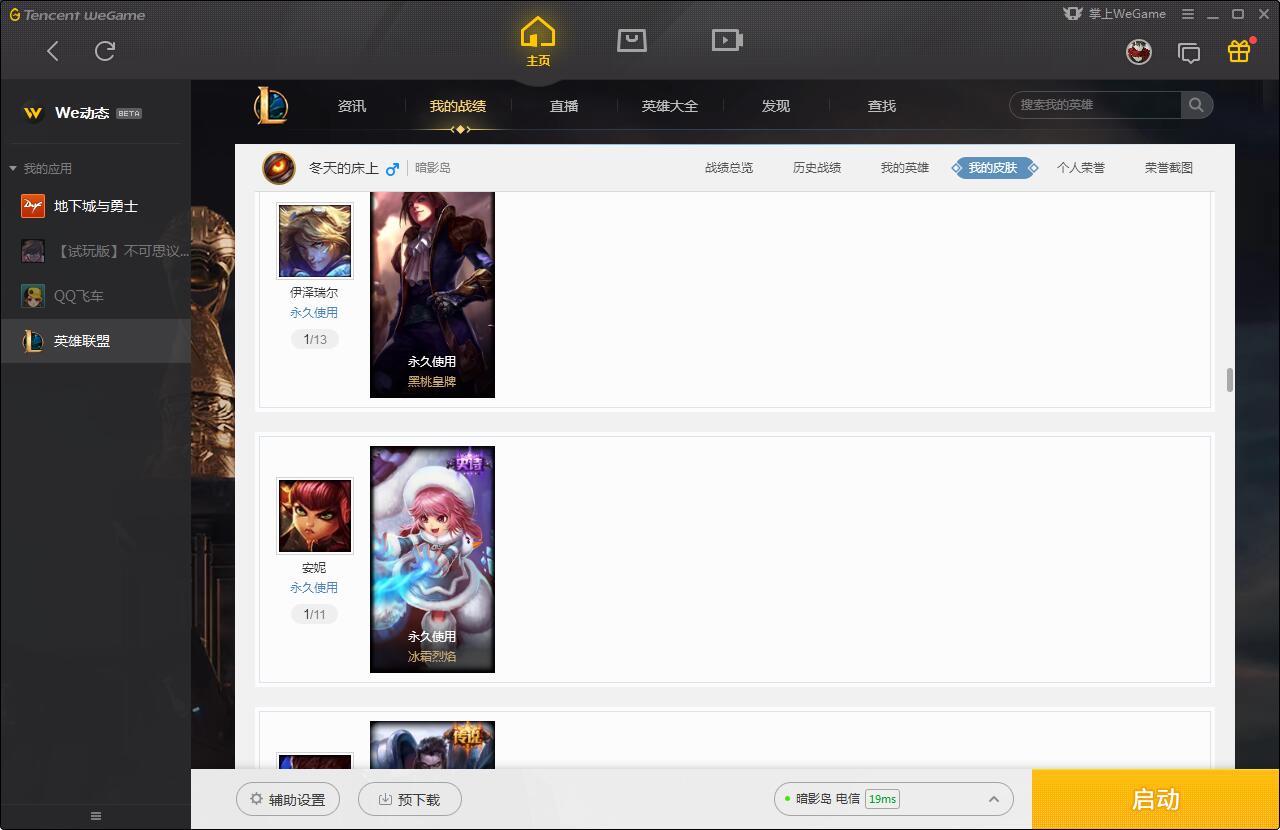Open the 黑桃皇牌 skin card

[x=432, y=294]
